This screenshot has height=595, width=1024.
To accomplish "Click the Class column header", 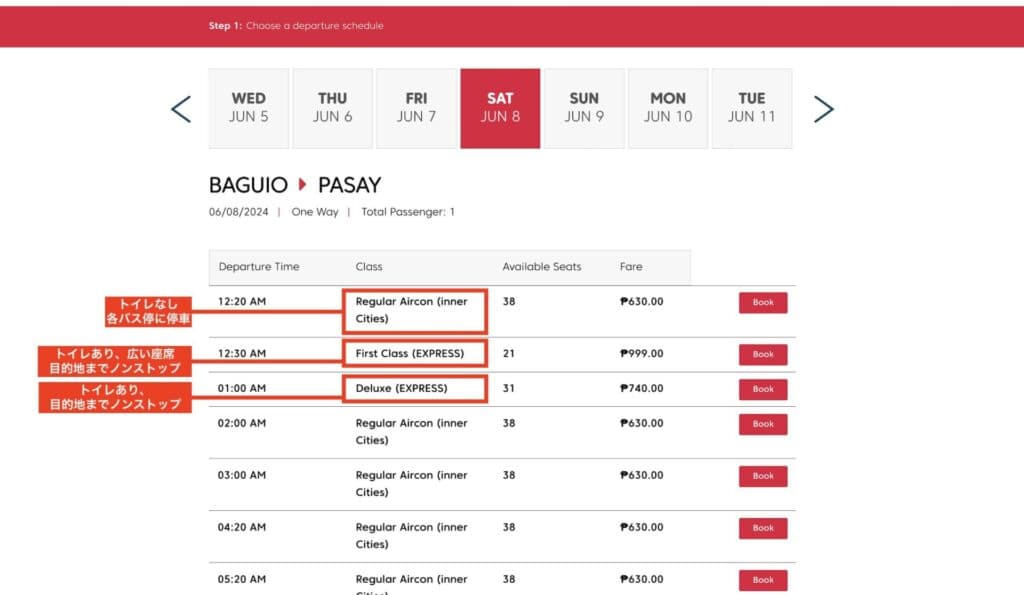I will (x=369, y=266).
